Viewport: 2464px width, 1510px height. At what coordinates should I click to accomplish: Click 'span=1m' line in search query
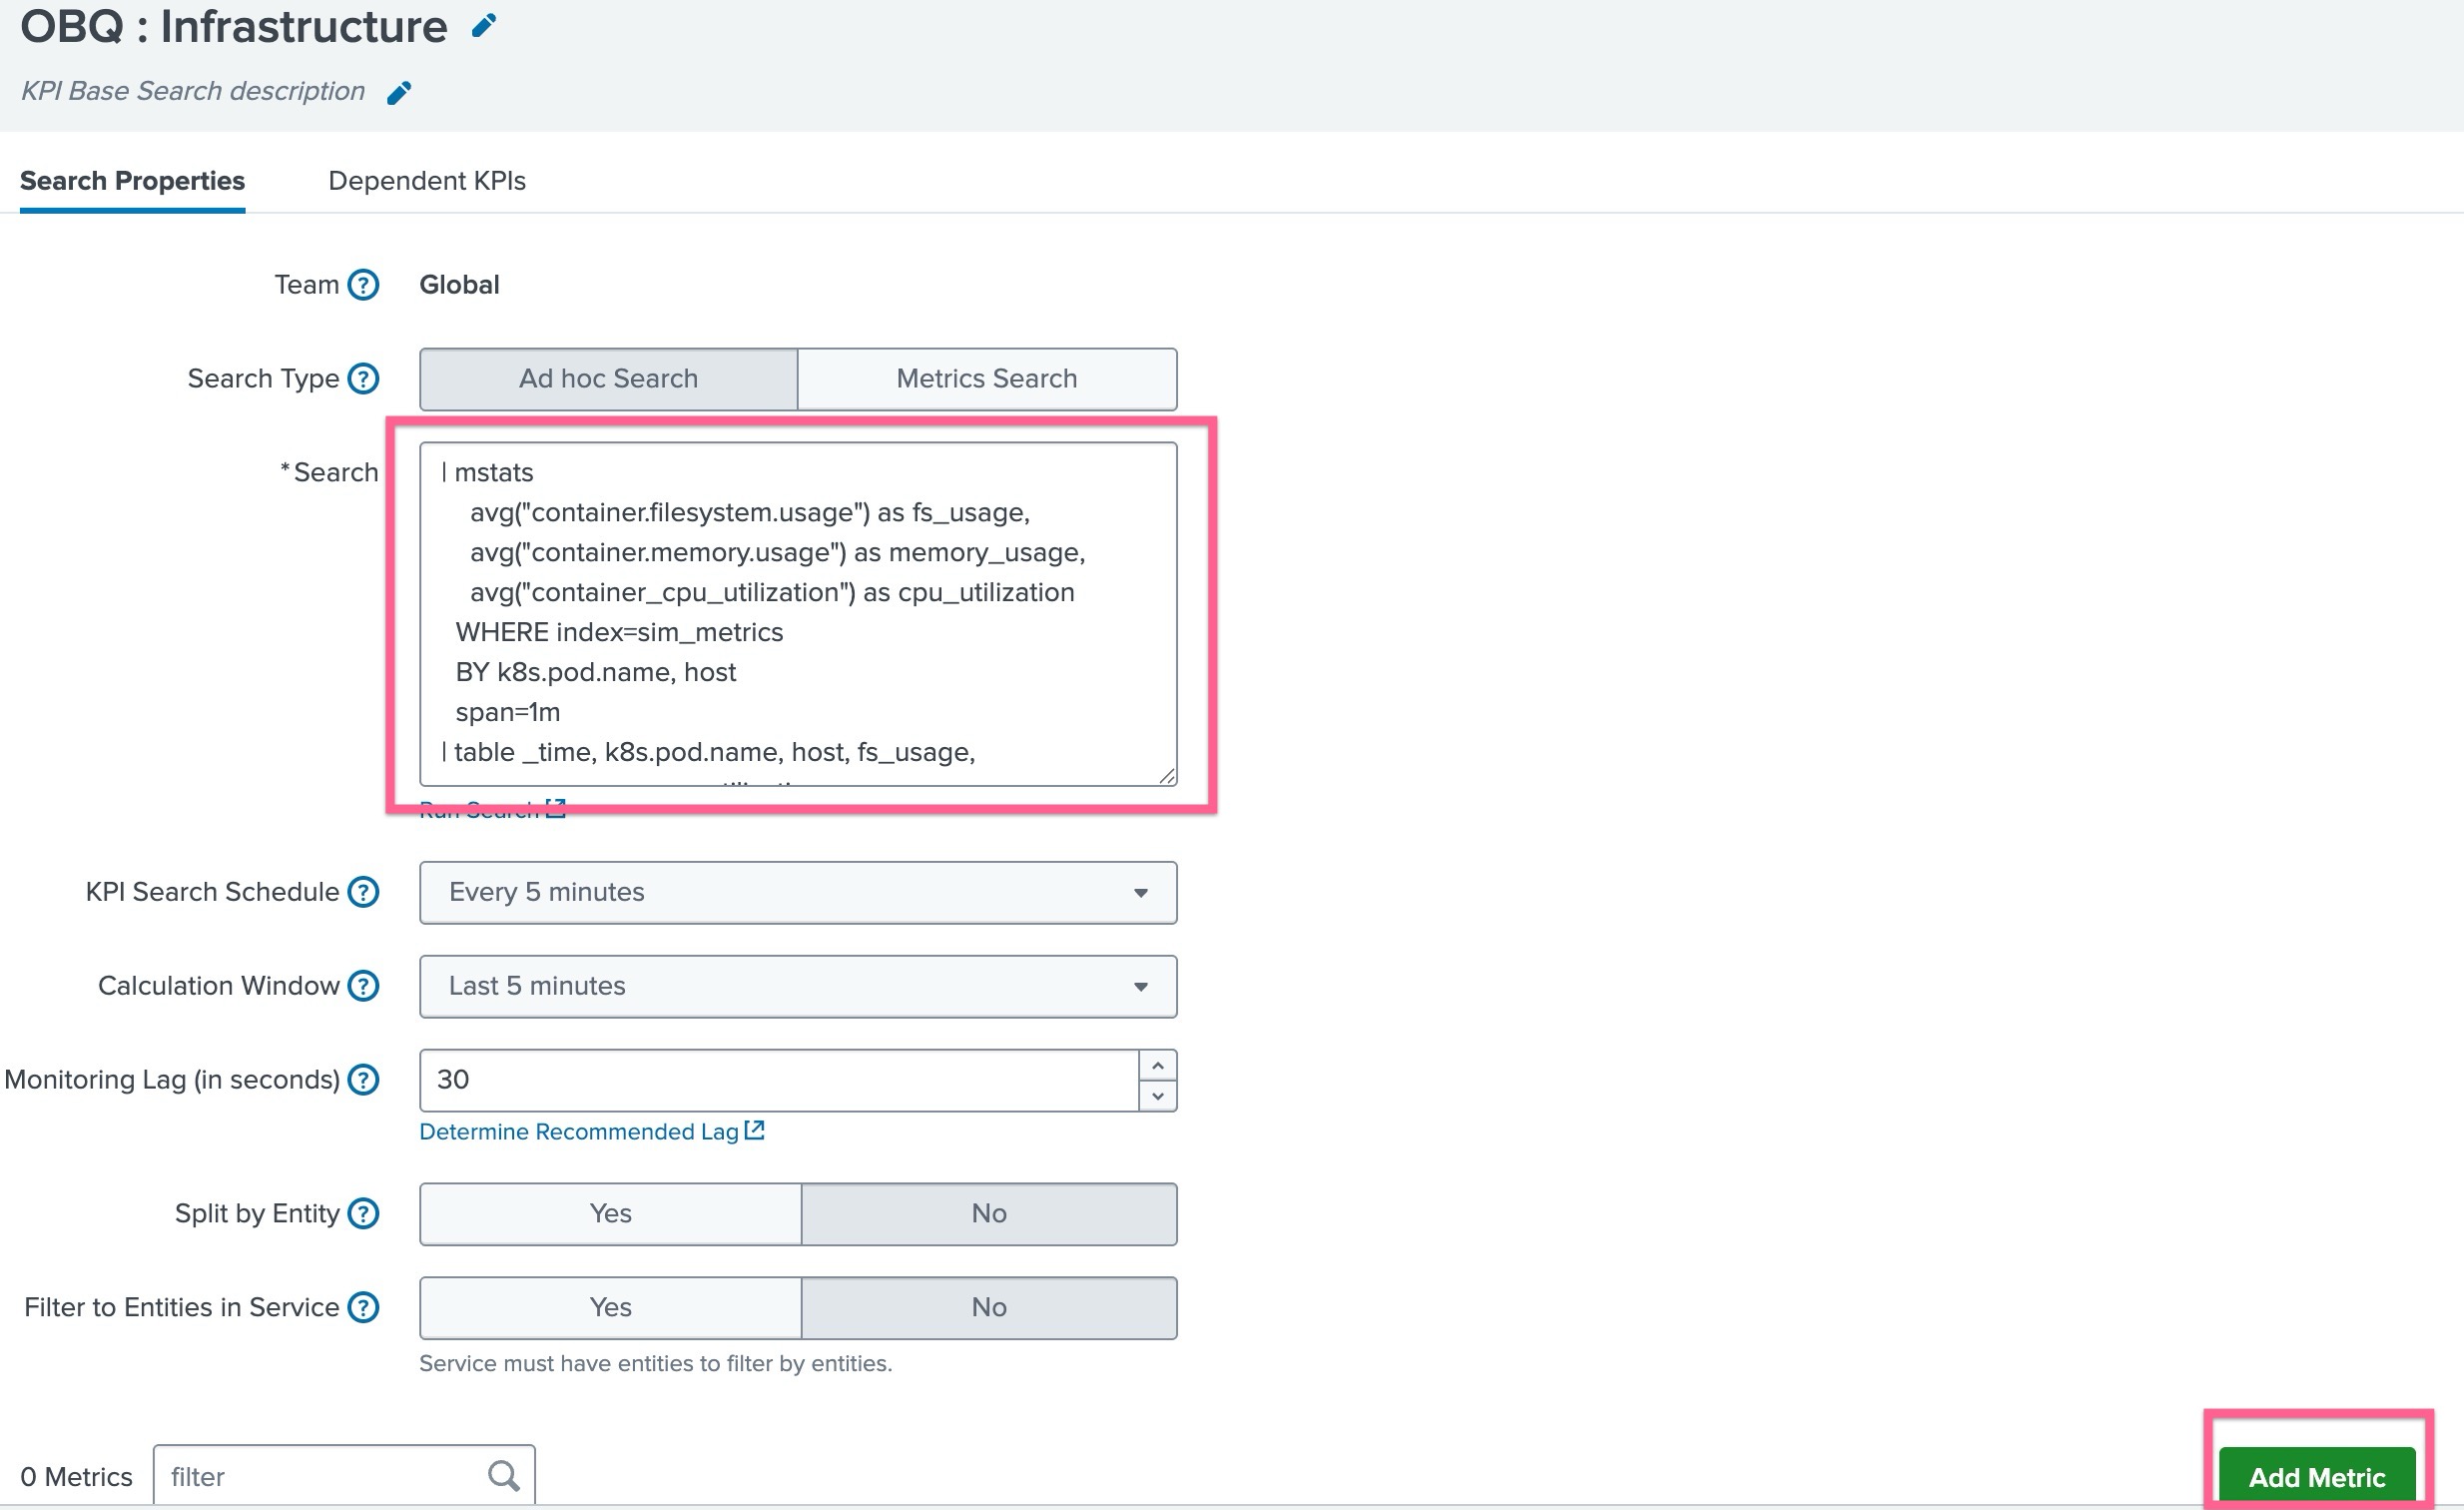[x=508, y=712]
